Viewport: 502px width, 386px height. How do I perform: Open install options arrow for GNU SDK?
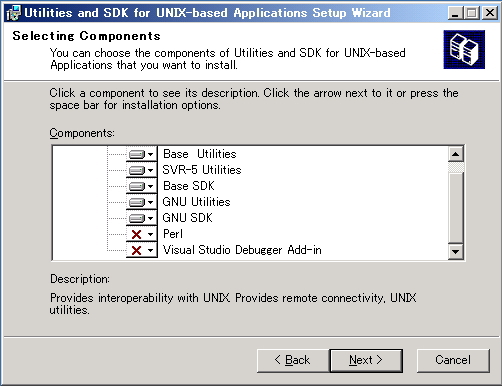(x=151, y=218)
